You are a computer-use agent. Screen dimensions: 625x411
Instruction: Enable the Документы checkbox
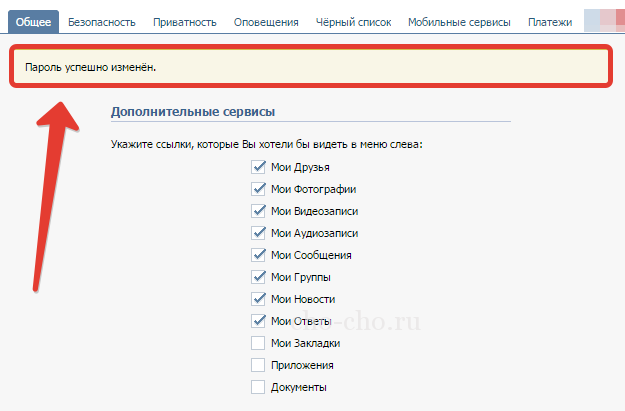[258, 387]
